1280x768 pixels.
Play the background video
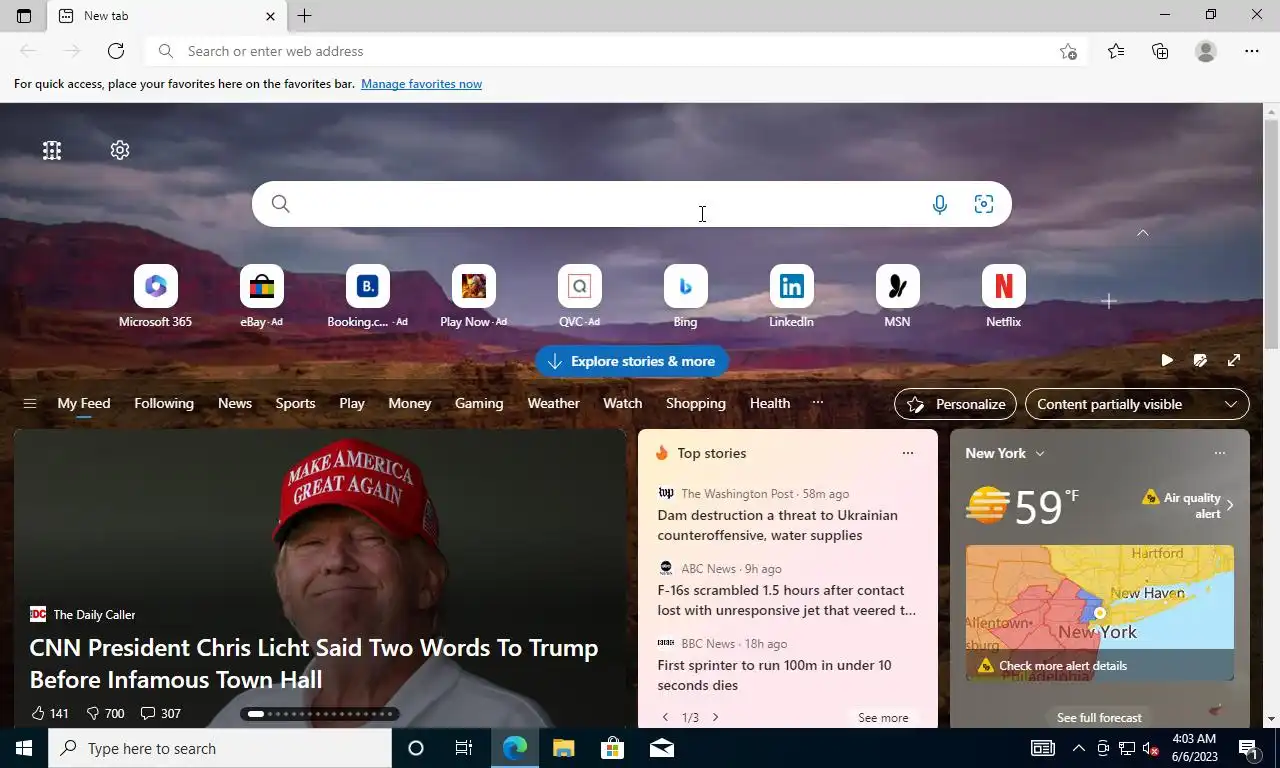[x=1167, y=360]
